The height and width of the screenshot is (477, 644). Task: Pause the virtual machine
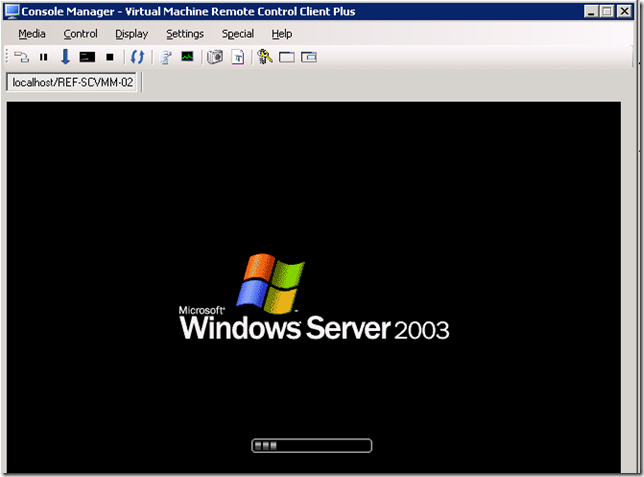[44, 57]
